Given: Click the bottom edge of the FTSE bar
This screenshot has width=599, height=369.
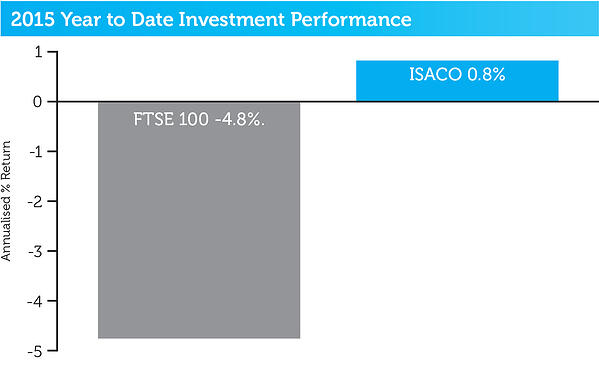Looking at the screenshot, I should (199, 338).
